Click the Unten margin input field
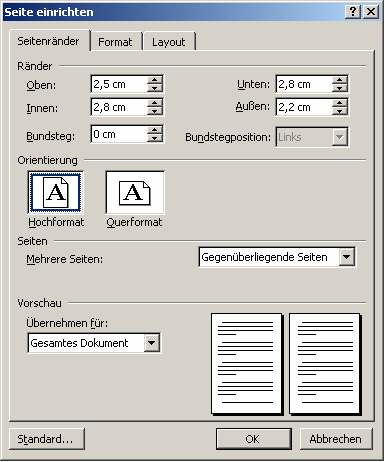Viewport: 384px width, 462px height. (304, 84)
